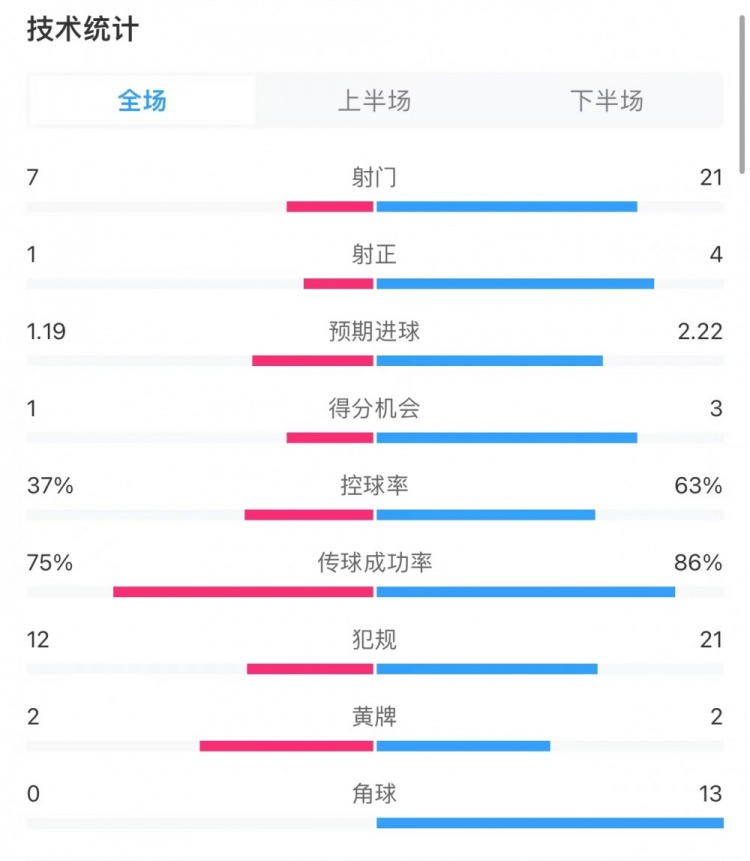Viewport: 750px width, 861px height.
Task: Click the 2.22 预期进球 value
Action: tap(699, 331)
